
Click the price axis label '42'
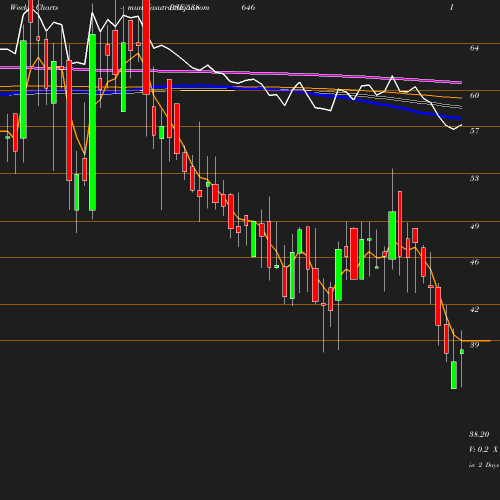(x=474, y=309)
